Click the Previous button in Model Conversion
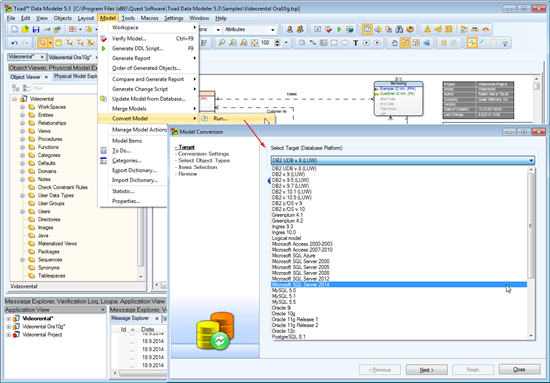This screenshot has width=550, height=383. [x=380, y=370]
